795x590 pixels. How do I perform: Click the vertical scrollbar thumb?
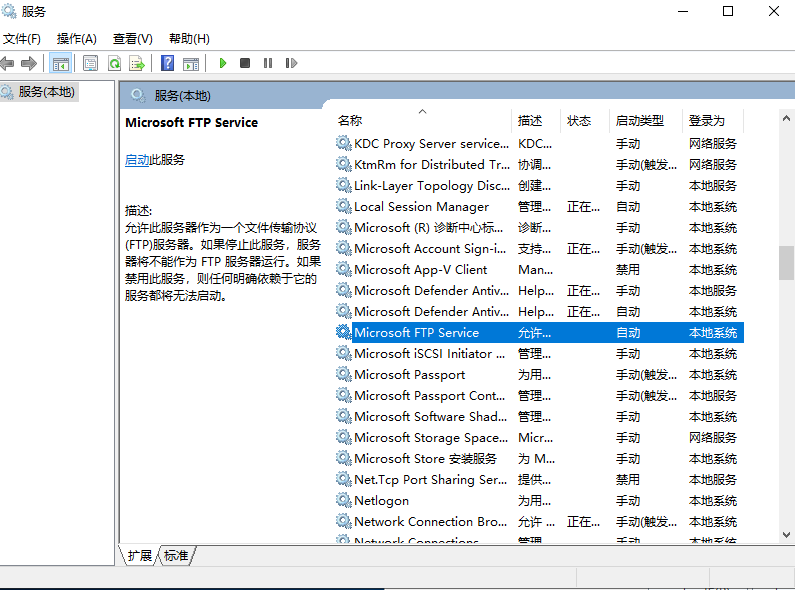point(786,263)
